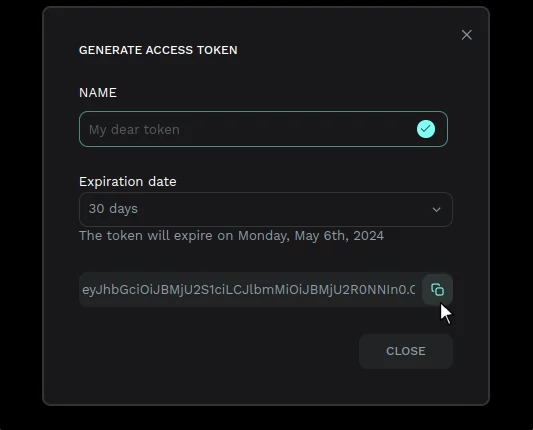Click inside the generated token text box

250,290
